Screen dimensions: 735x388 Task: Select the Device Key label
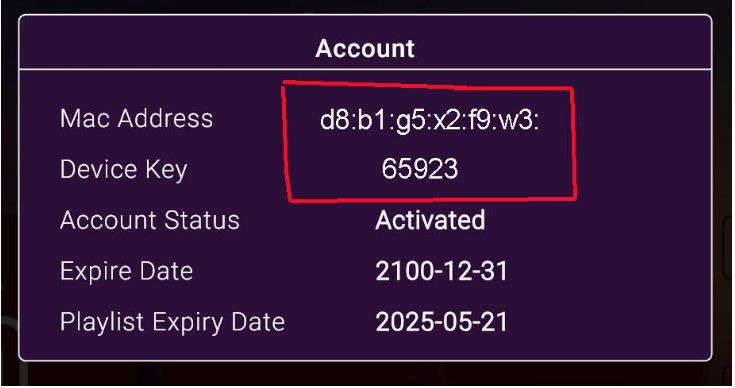click(x=124, y=170)
